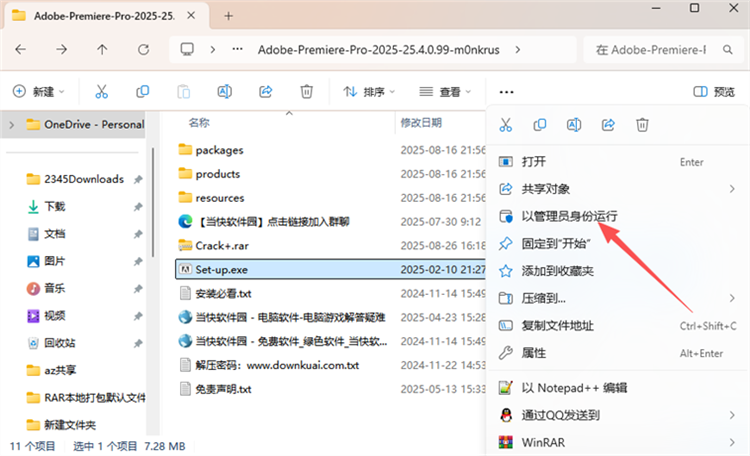750x456 pixels.
Task: Expand the address bar path chevron after the folder name
Action: (x=518, y=49)
